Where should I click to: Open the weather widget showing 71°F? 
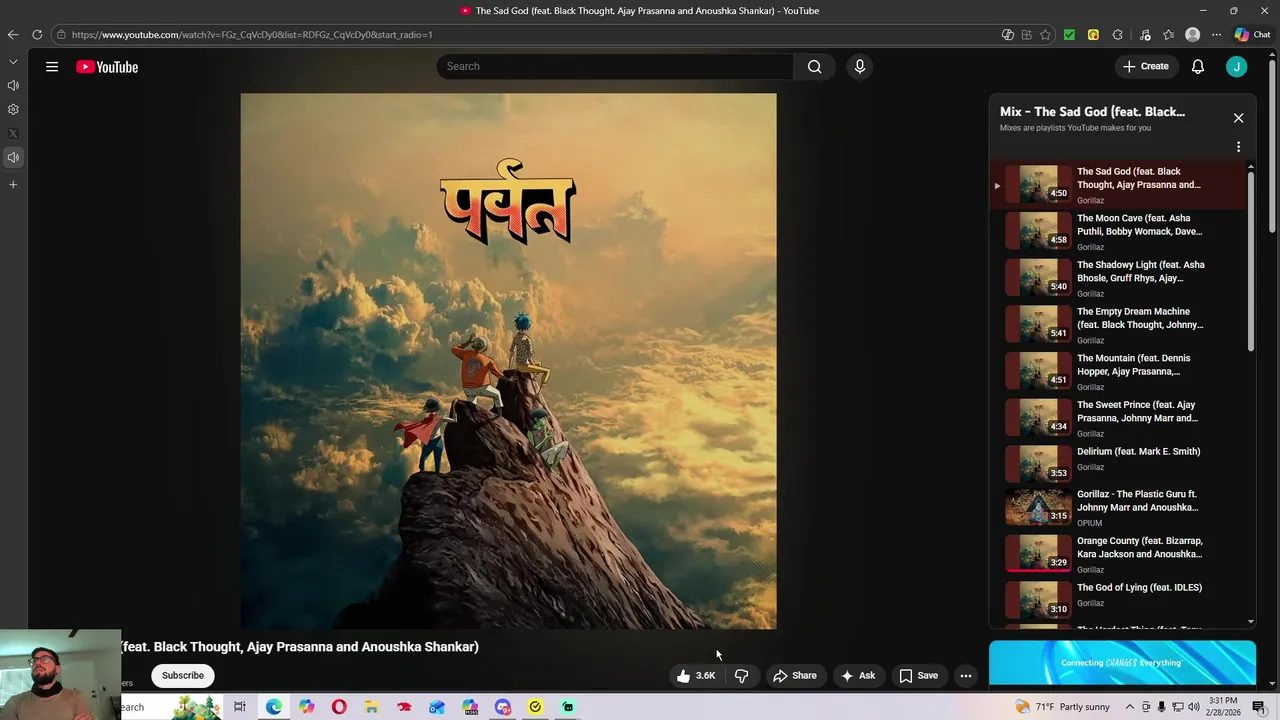click(1062, 707)
